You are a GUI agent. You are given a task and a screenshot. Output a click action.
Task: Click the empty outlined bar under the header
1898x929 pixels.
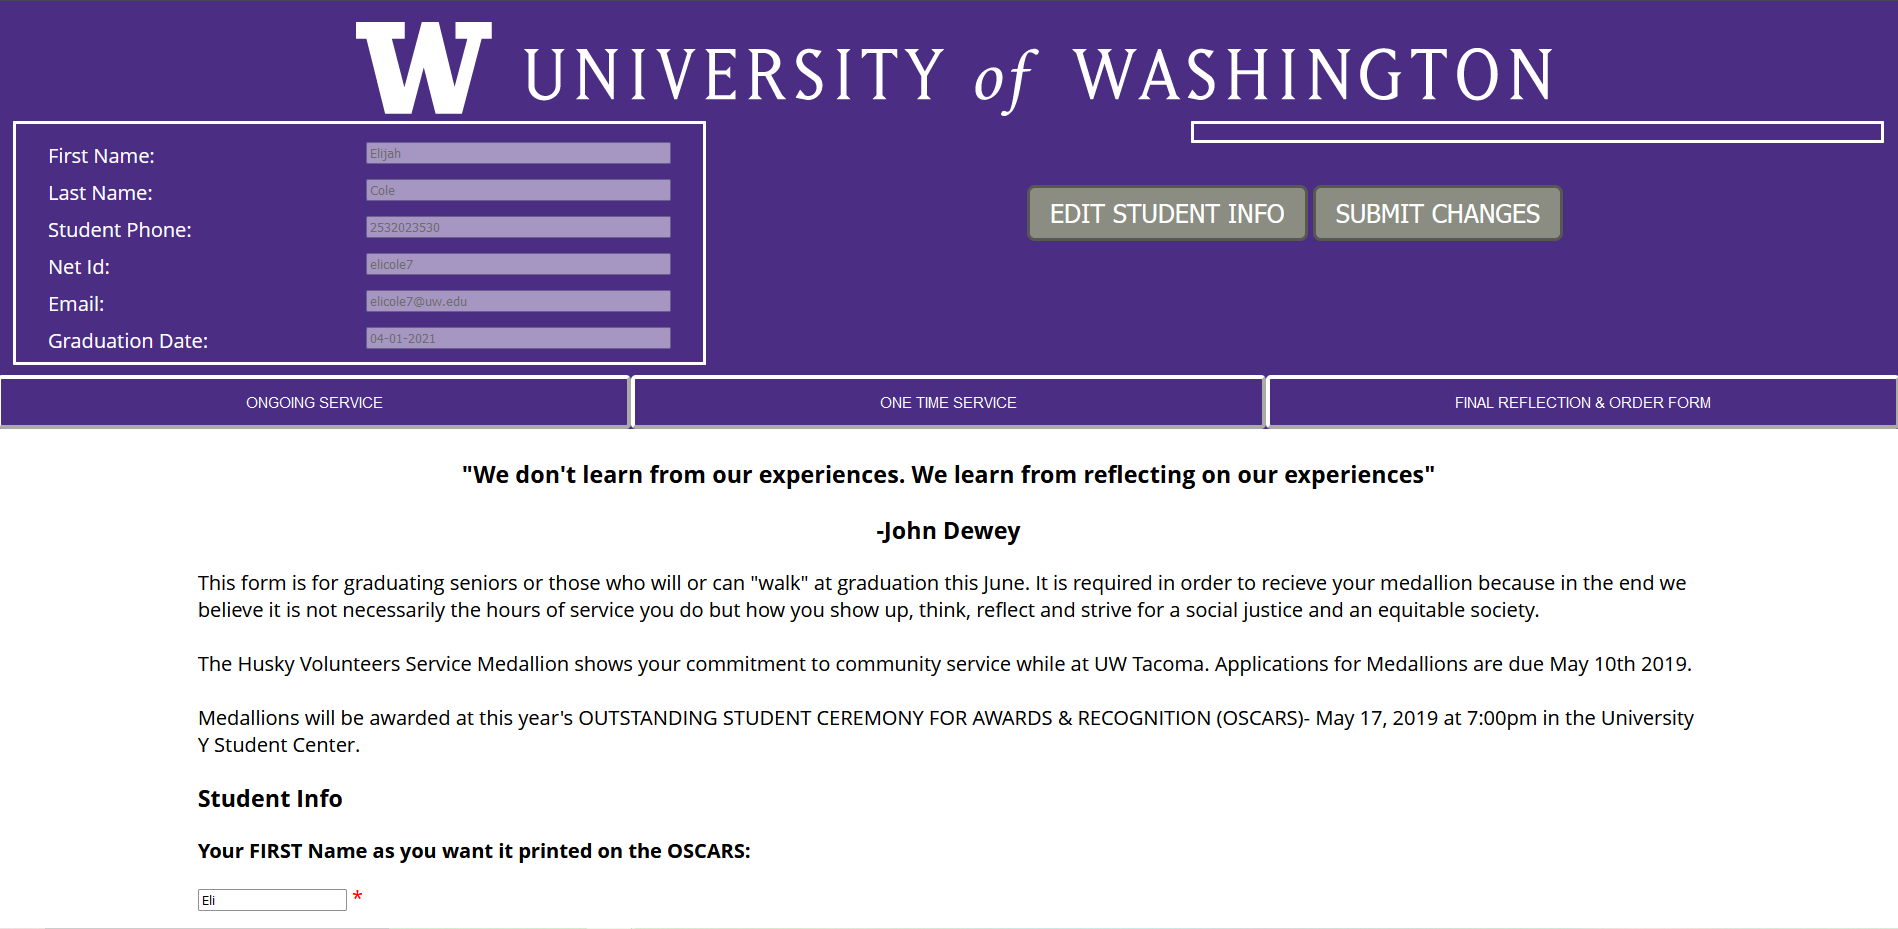coord(1537,132)
